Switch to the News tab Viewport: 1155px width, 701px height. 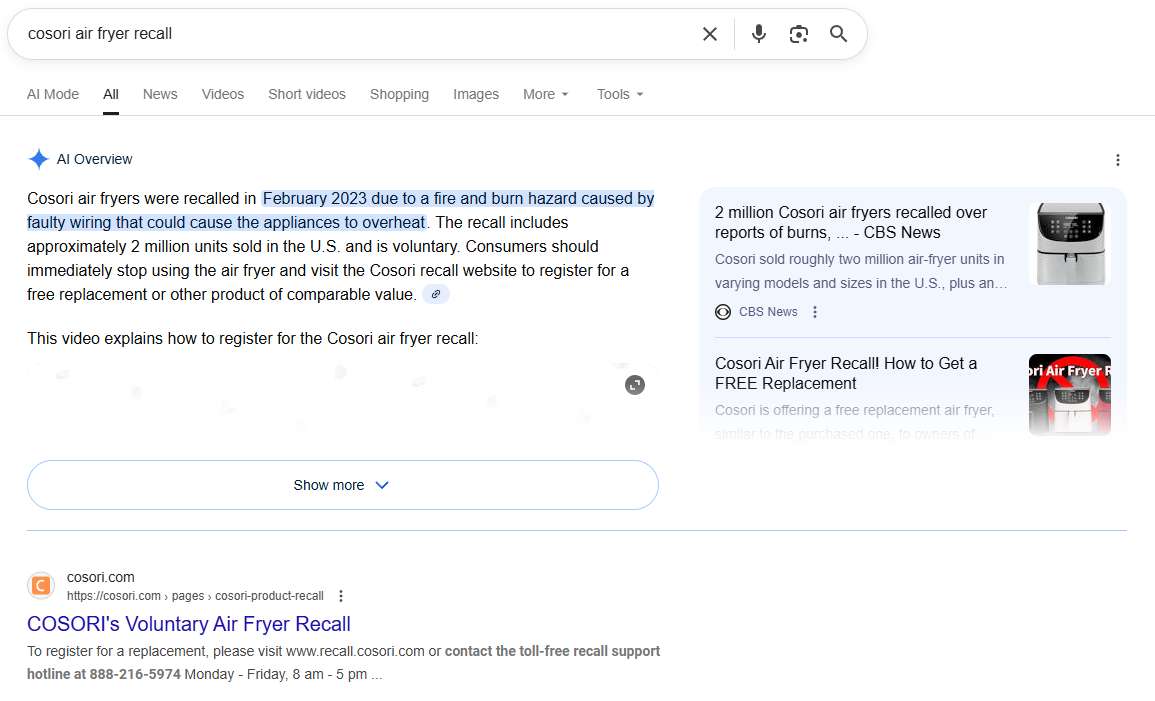coord(160,94)
